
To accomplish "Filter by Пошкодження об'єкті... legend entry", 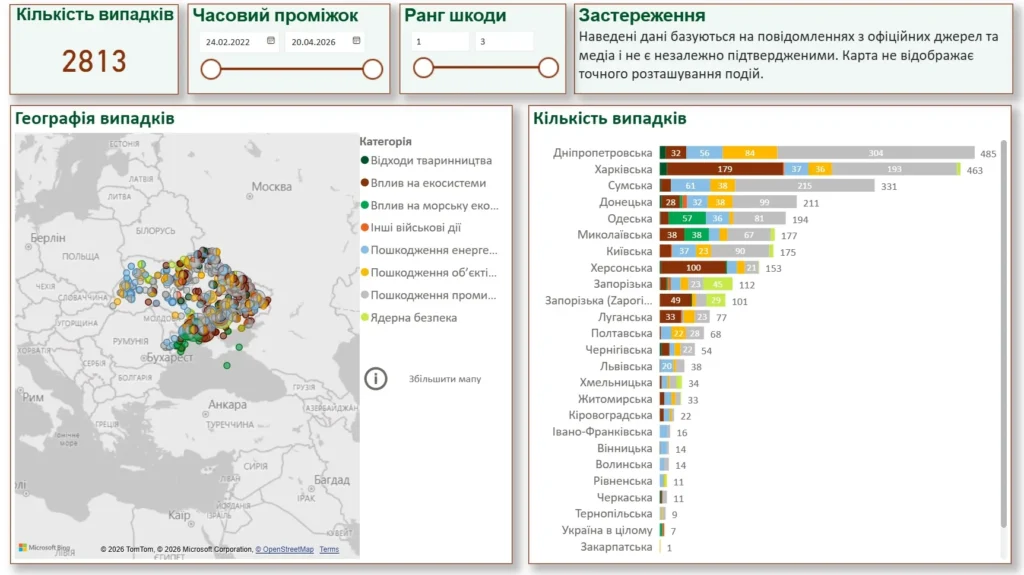I will (433, 273).
